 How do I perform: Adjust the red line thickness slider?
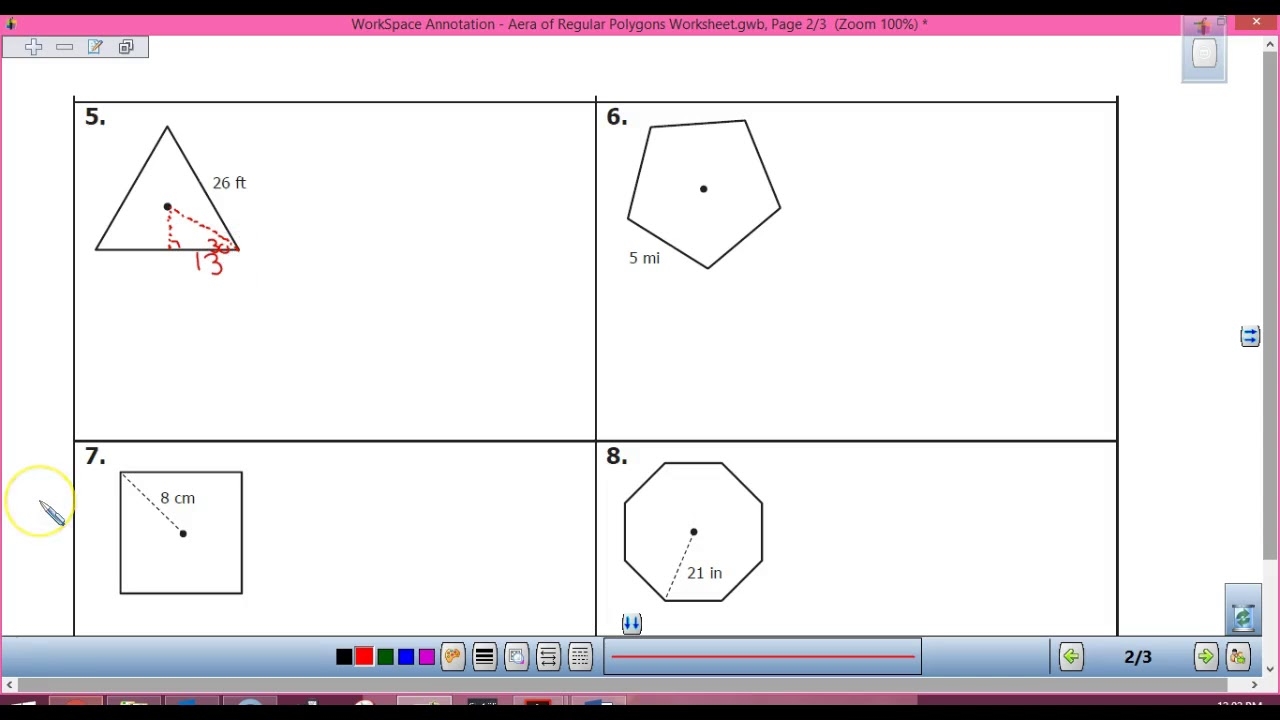click(762, 656)
